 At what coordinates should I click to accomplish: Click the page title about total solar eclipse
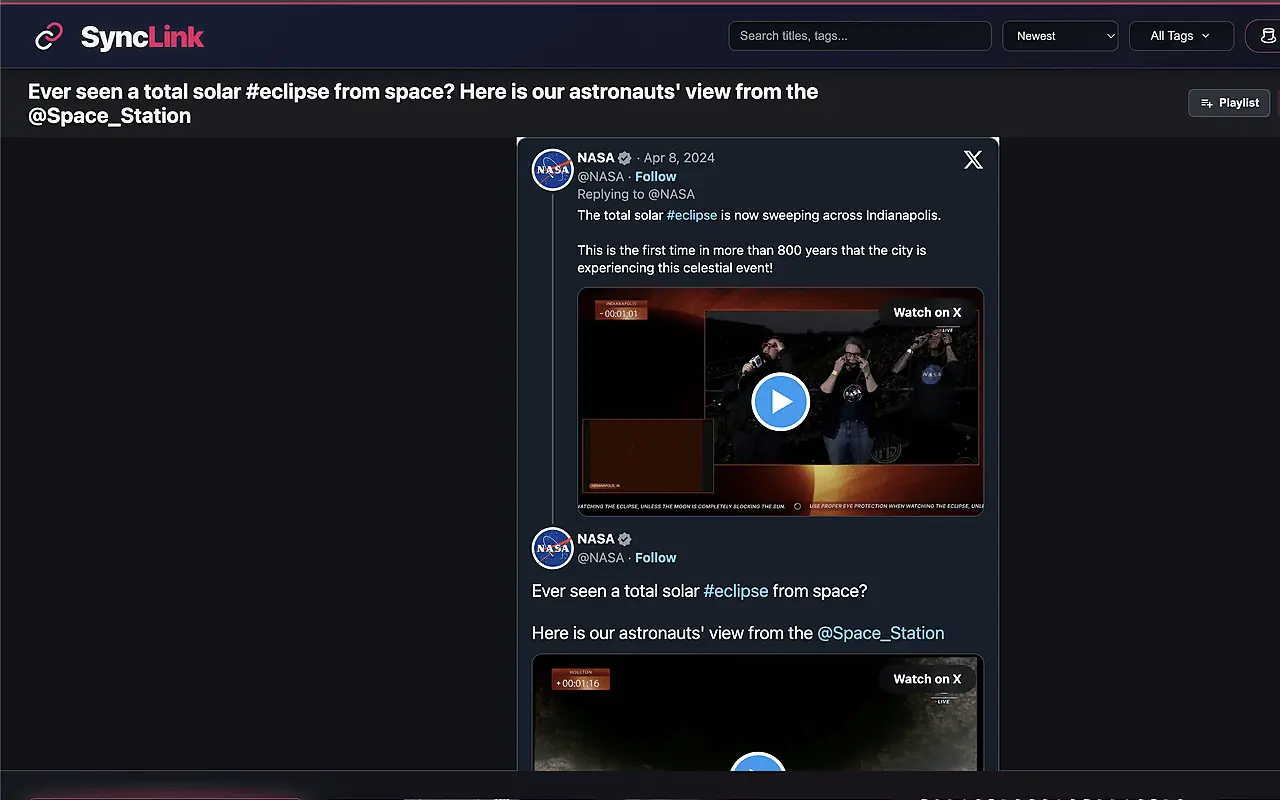pos(423,103)
